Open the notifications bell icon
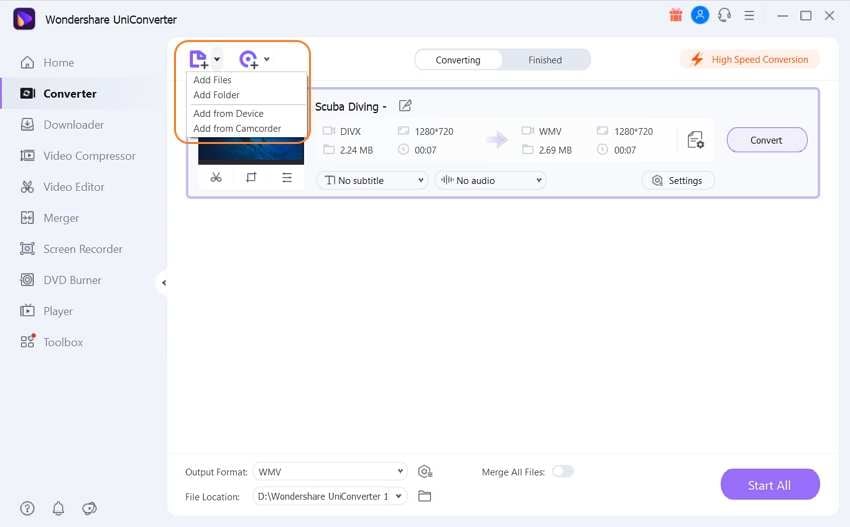Image resolution: width=850 pixels, height=527 pixels. pos(59,508)
